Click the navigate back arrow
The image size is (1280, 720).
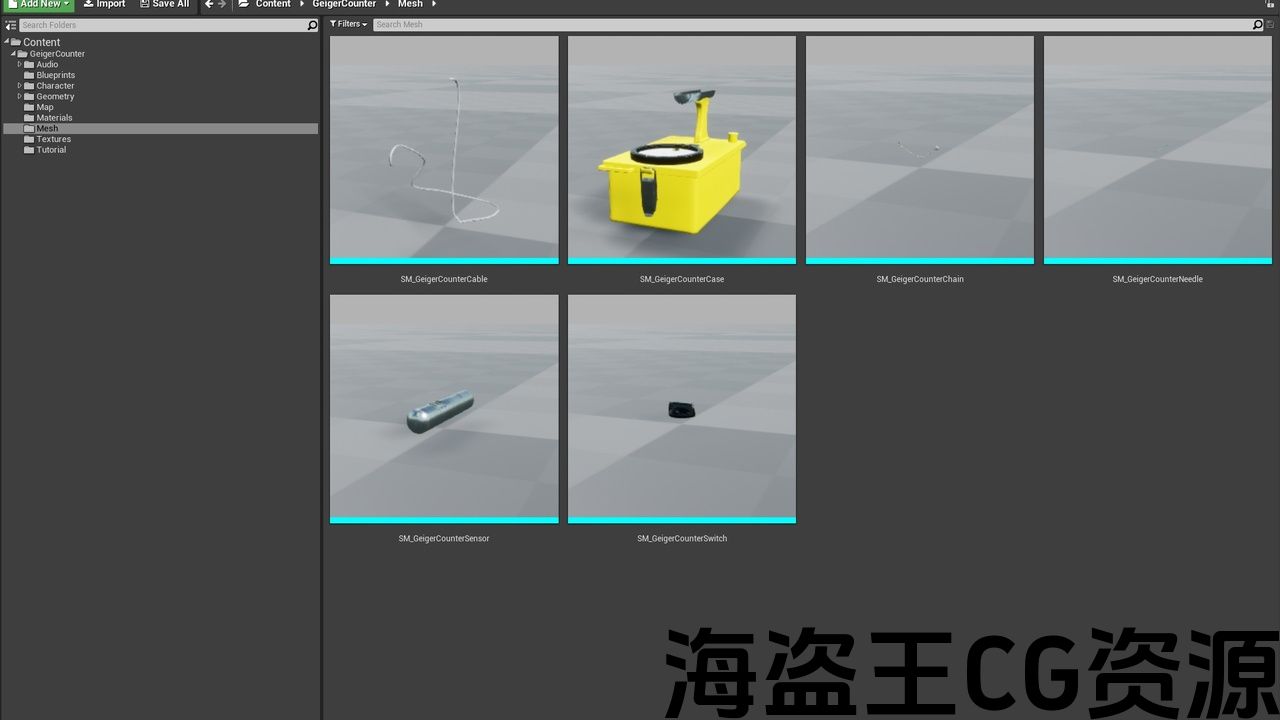[x=209, y=4]
